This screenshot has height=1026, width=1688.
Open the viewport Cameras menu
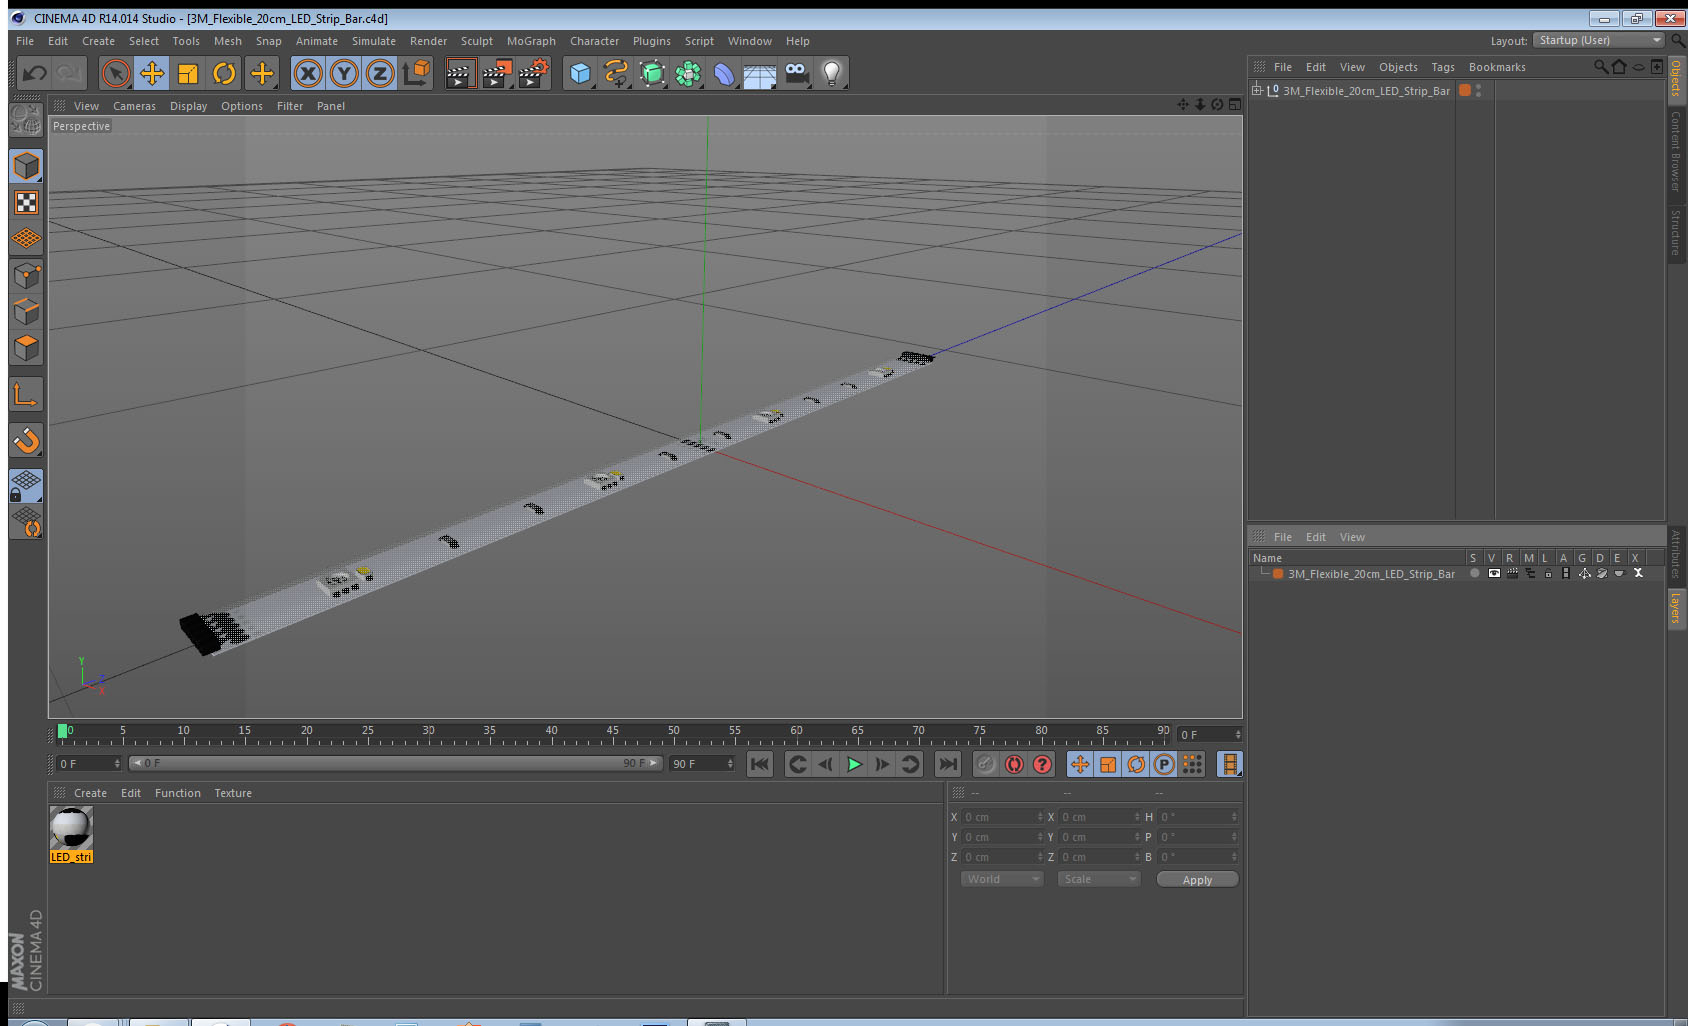pyautogui.click(x=134, y=106)
